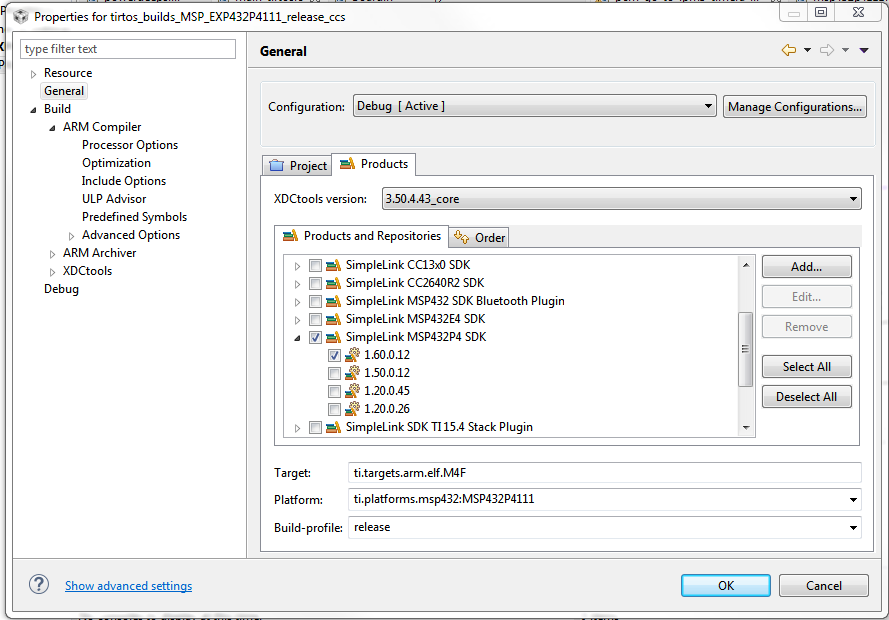Select Debug in the settings tree
This screenshot has width=889, height=620.
click(x=61, y=289)
